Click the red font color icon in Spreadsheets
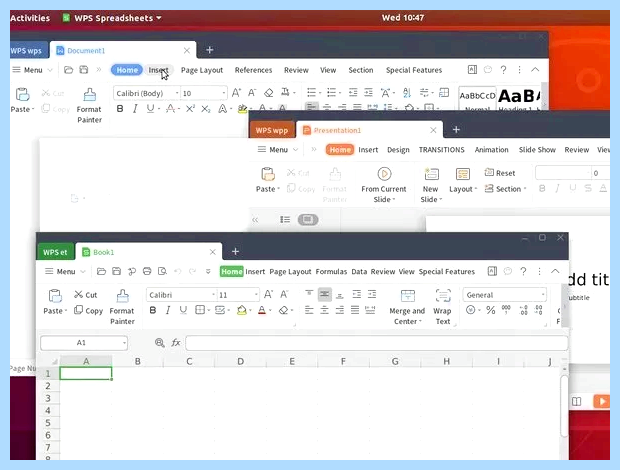The height and width of the screenshot is (470, 620). coord(262,311)
